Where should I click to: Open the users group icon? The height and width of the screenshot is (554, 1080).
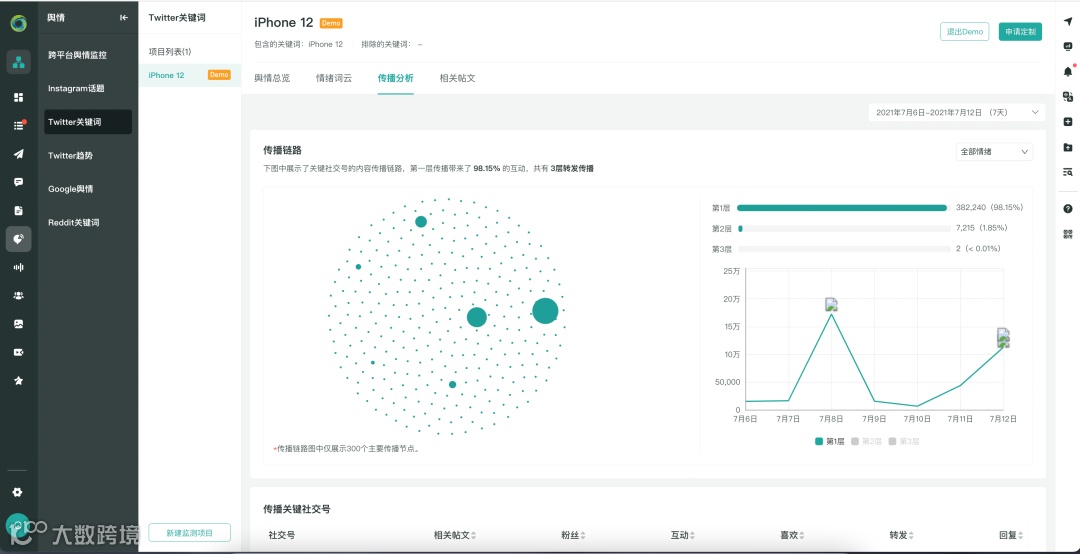19,296
